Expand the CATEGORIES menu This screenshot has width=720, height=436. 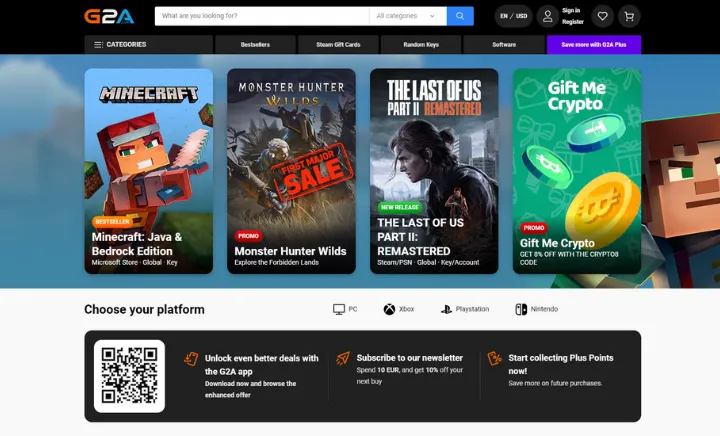point(149,45)
